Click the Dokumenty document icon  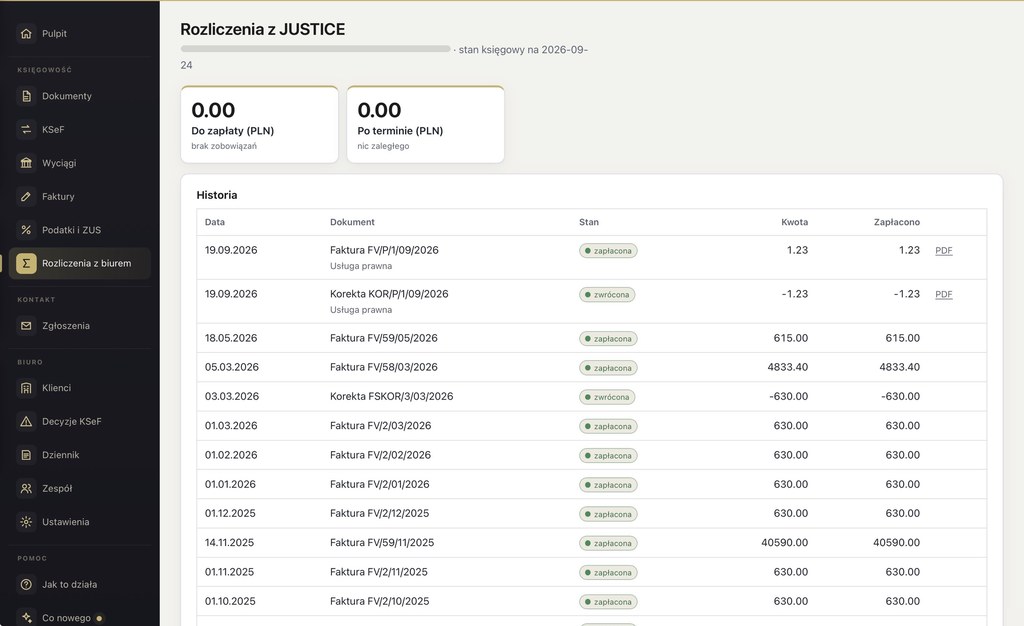[26, 96]
